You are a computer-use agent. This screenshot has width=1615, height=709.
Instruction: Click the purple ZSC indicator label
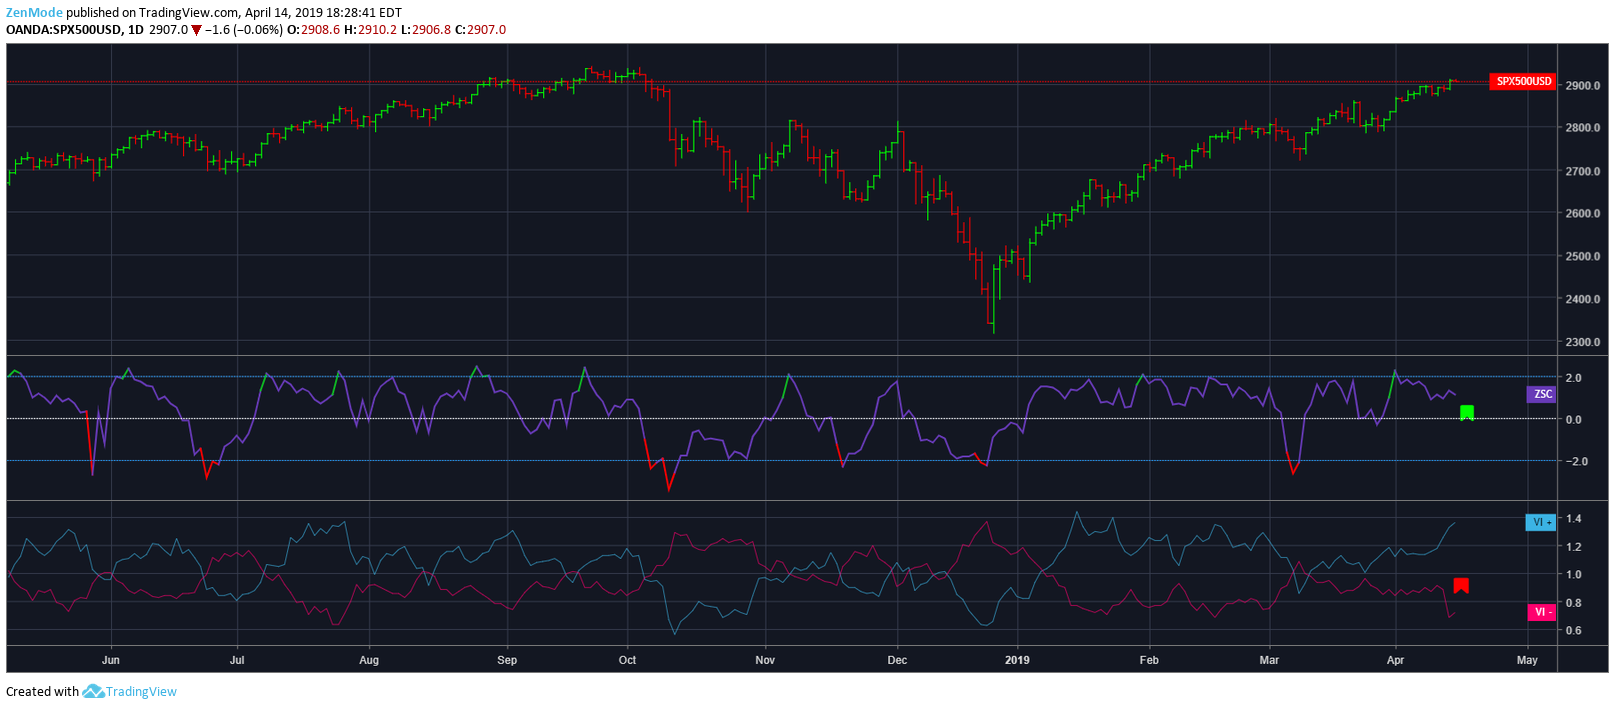click(1541, 394)
